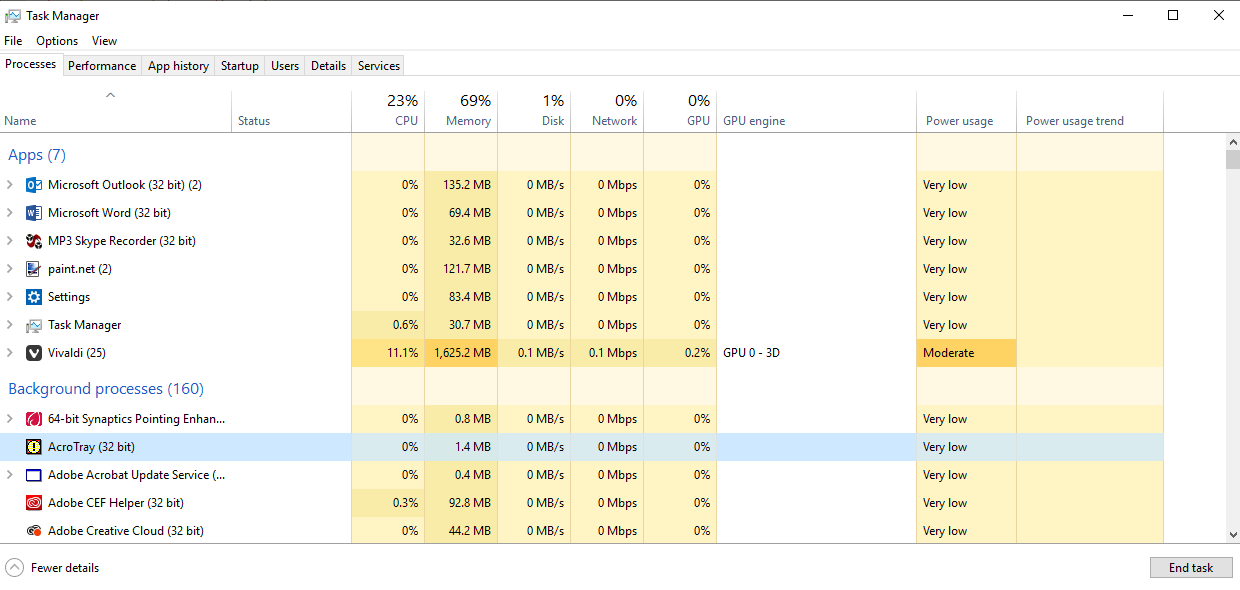Expand the 64-bit Synaptics Pointing entry
This screenshot has width=1240, height=590.
point(10,419)
